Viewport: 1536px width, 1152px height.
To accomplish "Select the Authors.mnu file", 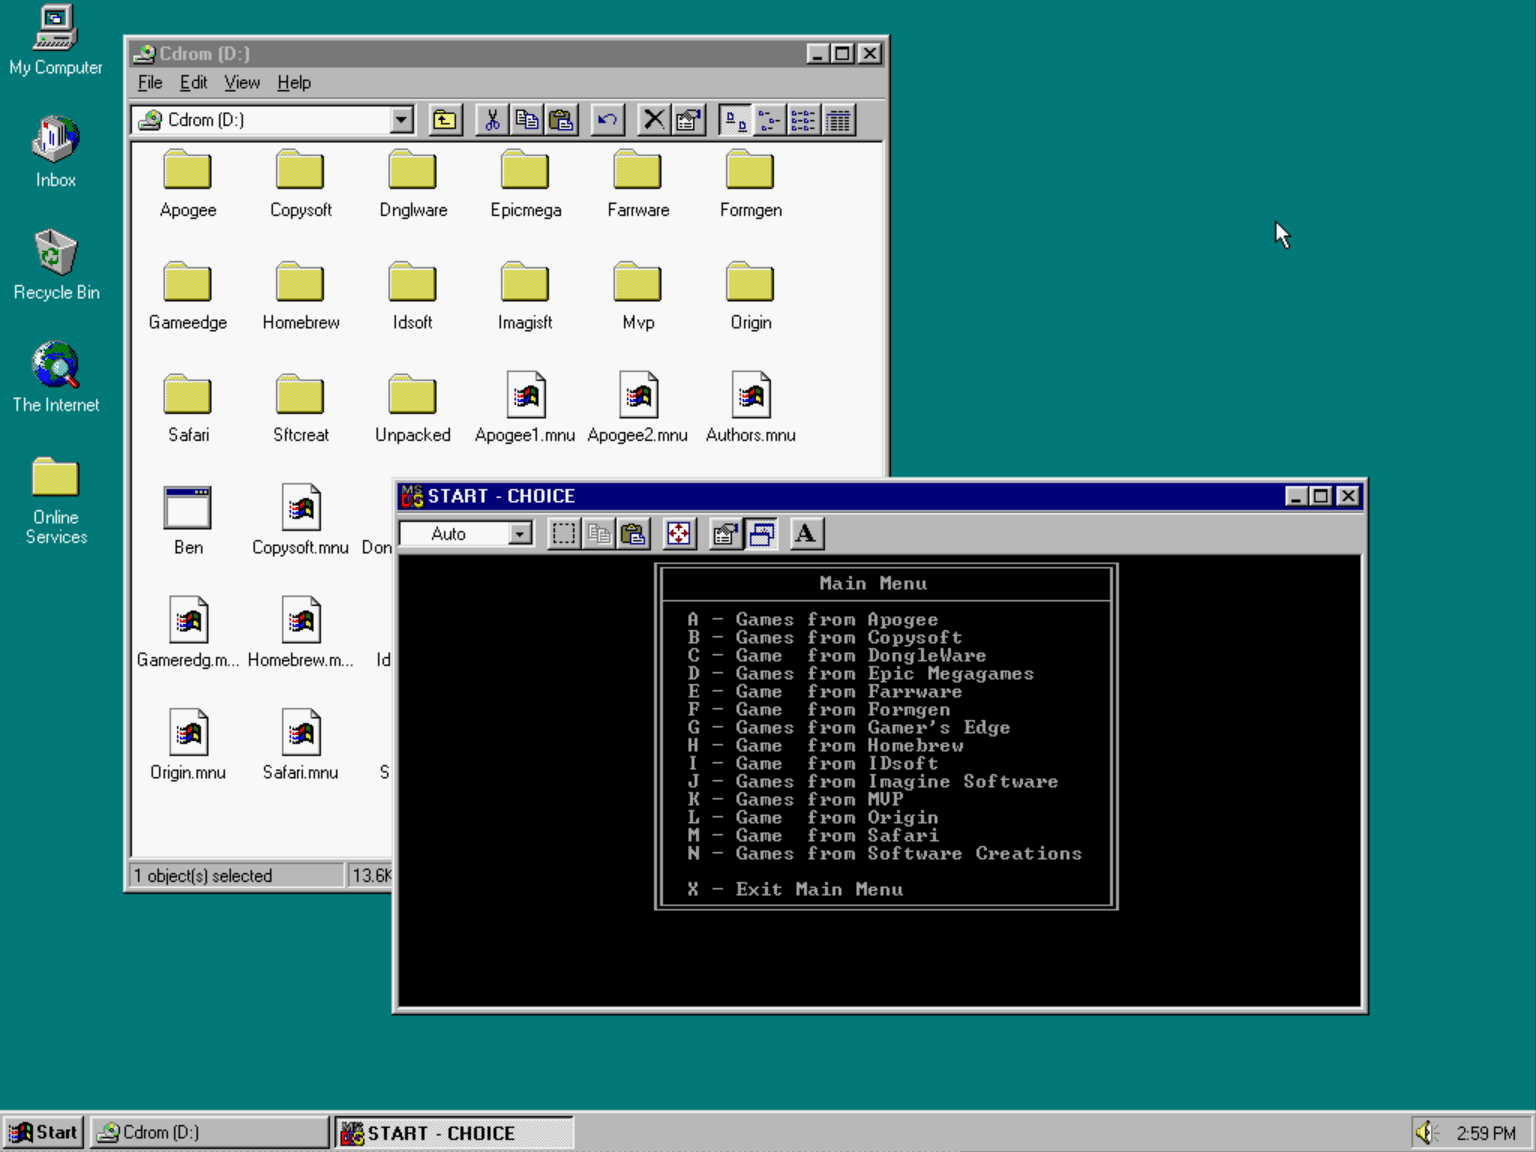I will pyautogui.click(x=751, y=409).
